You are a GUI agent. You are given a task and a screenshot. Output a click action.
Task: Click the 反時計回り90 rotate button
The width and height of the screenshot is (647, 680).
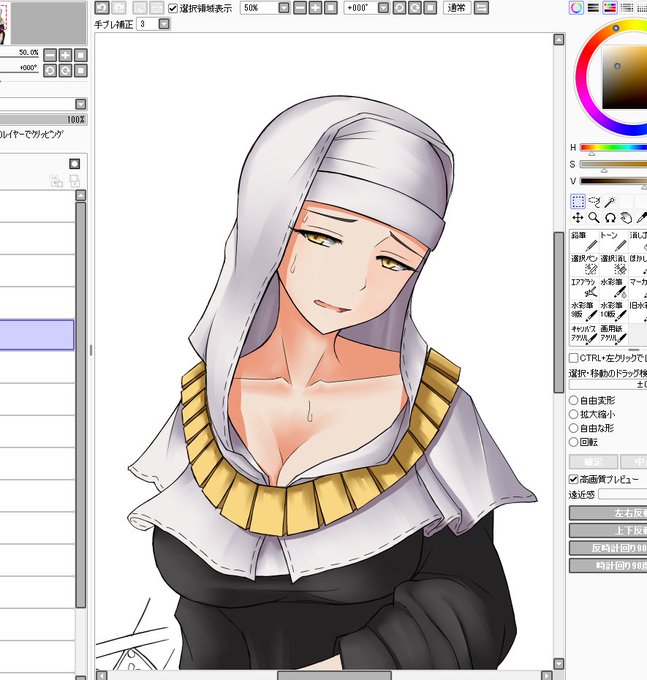608,548
